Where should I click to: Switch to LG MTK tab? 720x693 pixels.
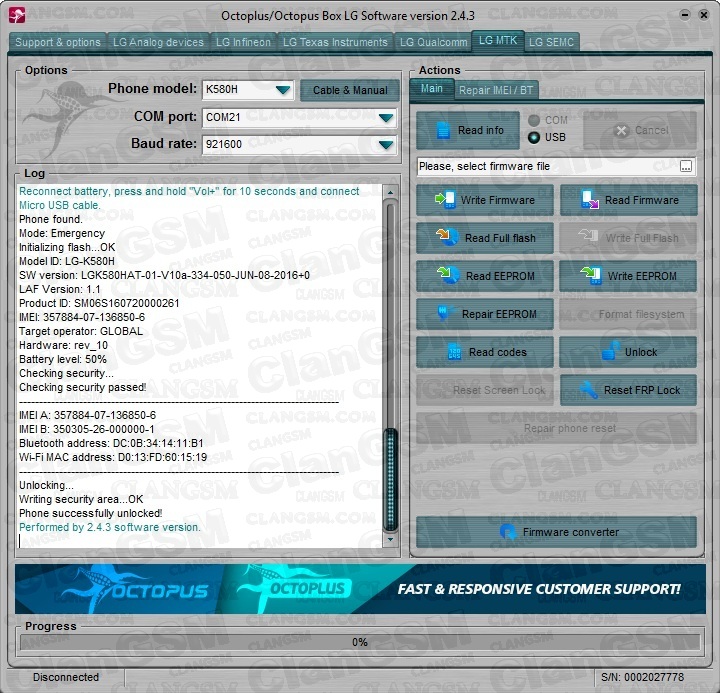tap(498, 41)
